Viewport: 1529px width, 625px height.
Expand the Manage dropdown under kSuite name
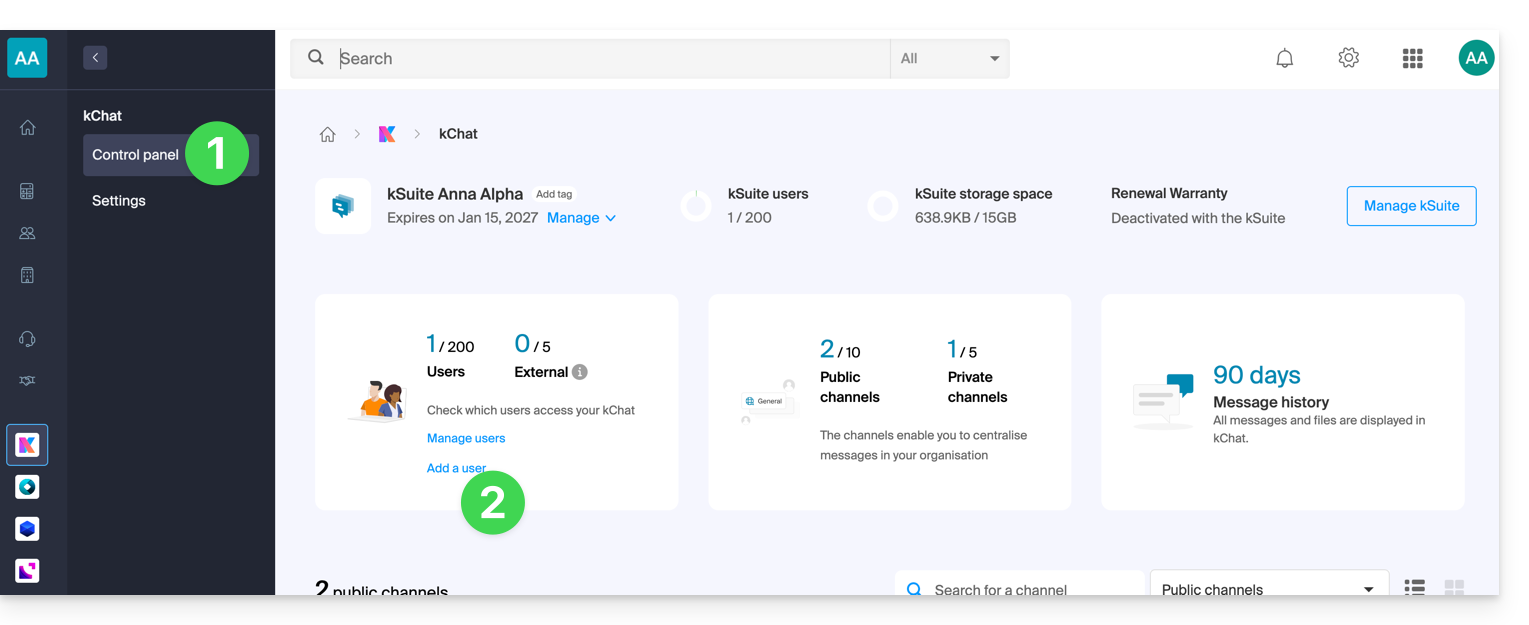coord(581,218)
